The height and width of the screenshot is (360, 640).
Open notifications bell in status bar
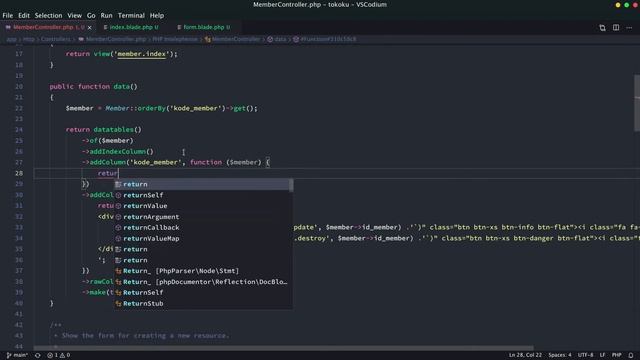pyautogui.click(x=631, y=355)
